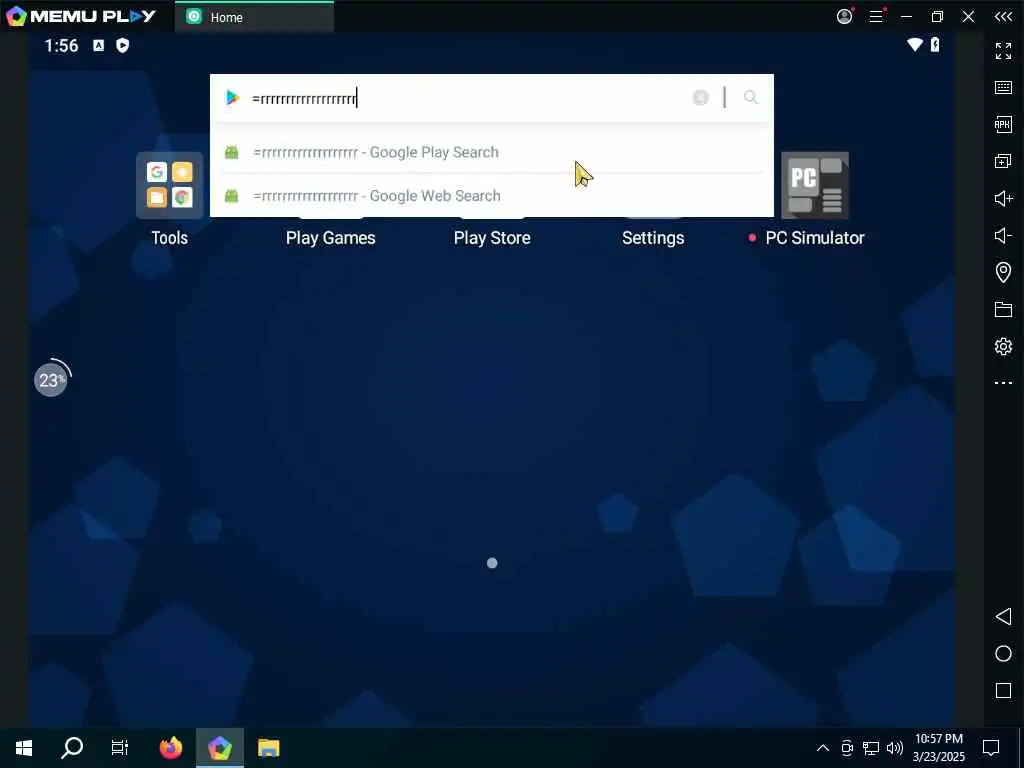
Task: Click the MEmu Play logo in title bar
Action: point(81,16)
